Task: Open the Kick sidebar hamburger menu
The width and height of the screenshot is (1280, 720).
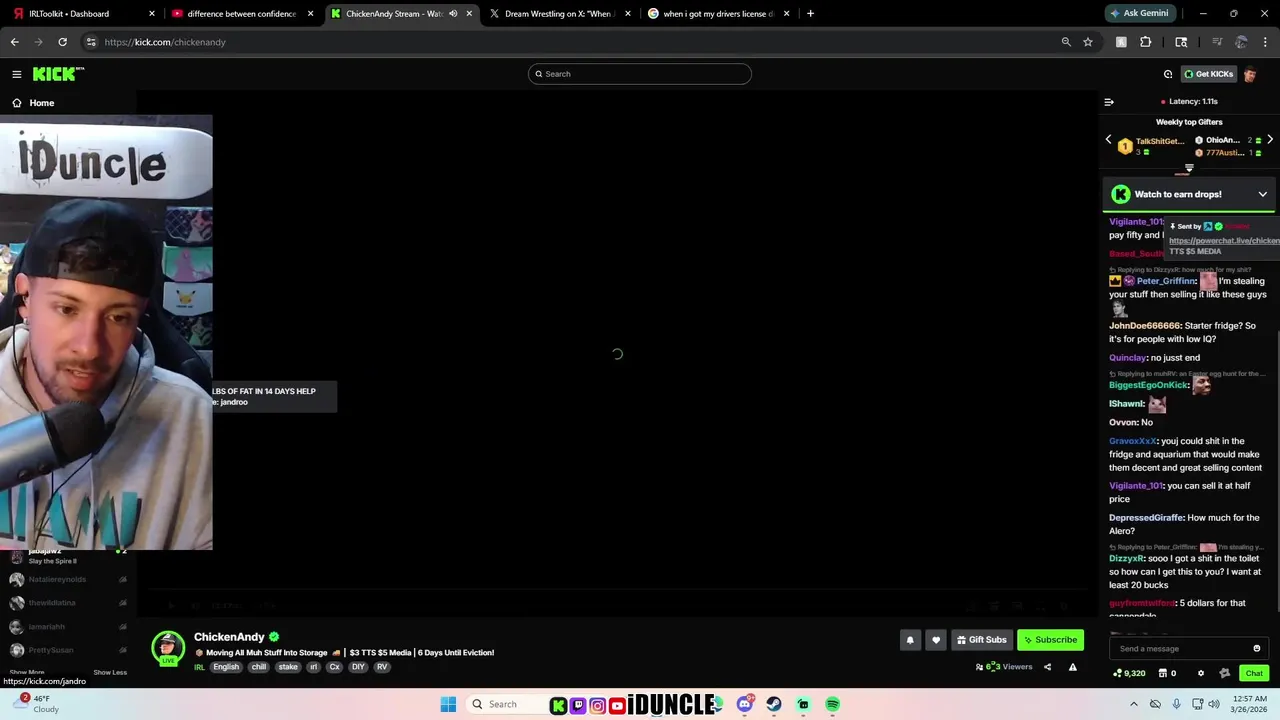Action: point(17,74)
